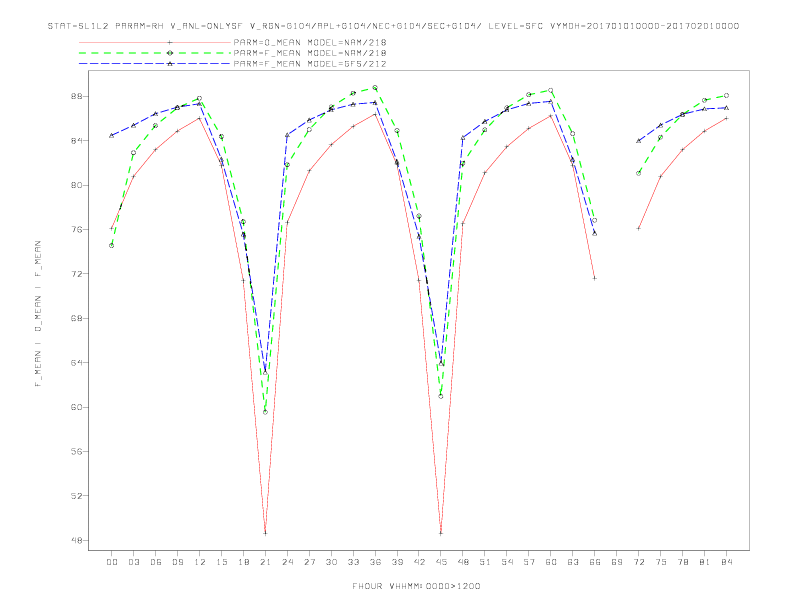Click the x-axis forecast hour label 03
Viewport: 792px width, 612px height.
pyautogui.click(x=134, y=562)
